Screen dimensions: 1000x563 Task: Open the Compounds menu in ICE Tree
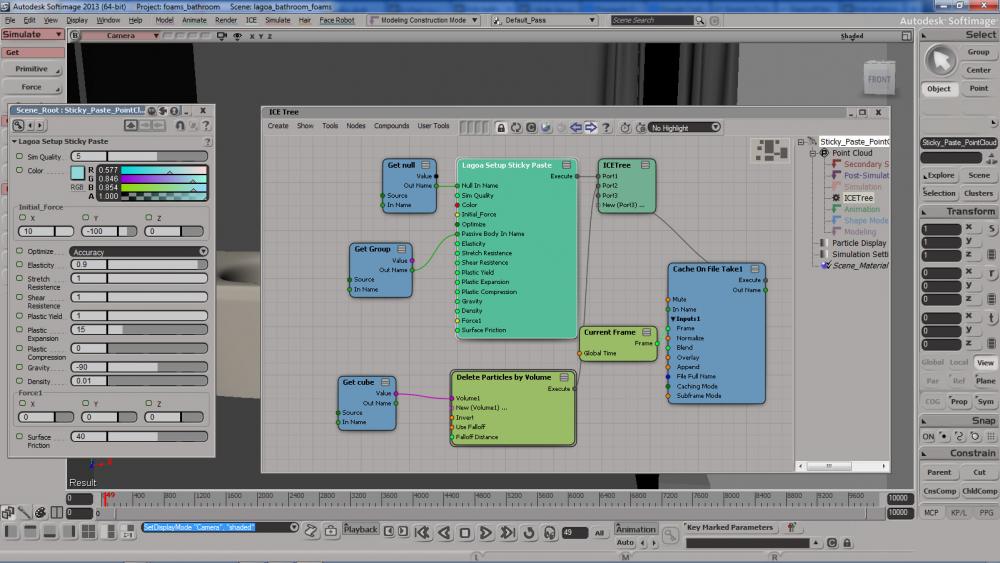(391, 126)
